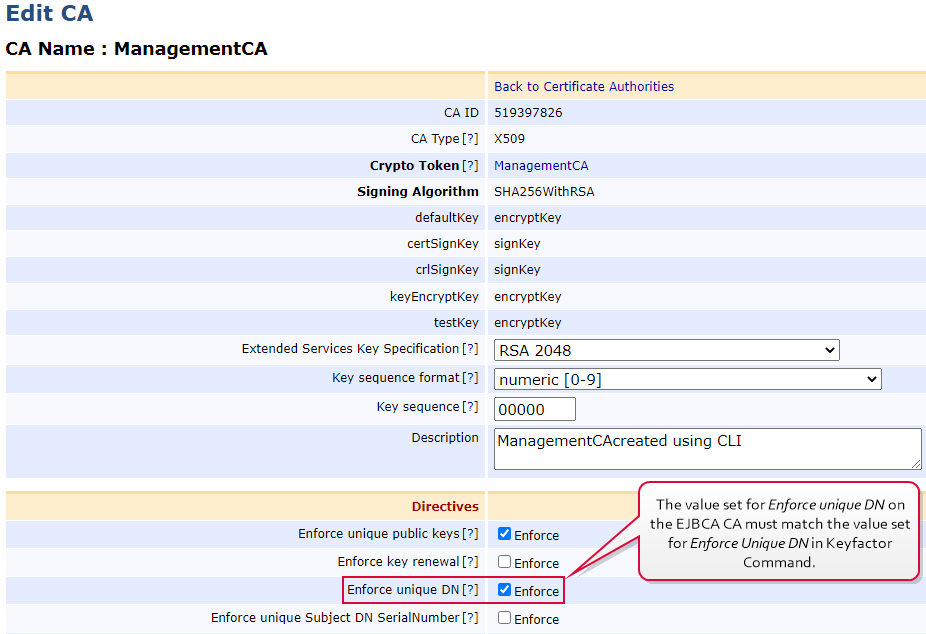
Task: Click into the Description text area
Action: pyautogui.click(x=707, y=449)
